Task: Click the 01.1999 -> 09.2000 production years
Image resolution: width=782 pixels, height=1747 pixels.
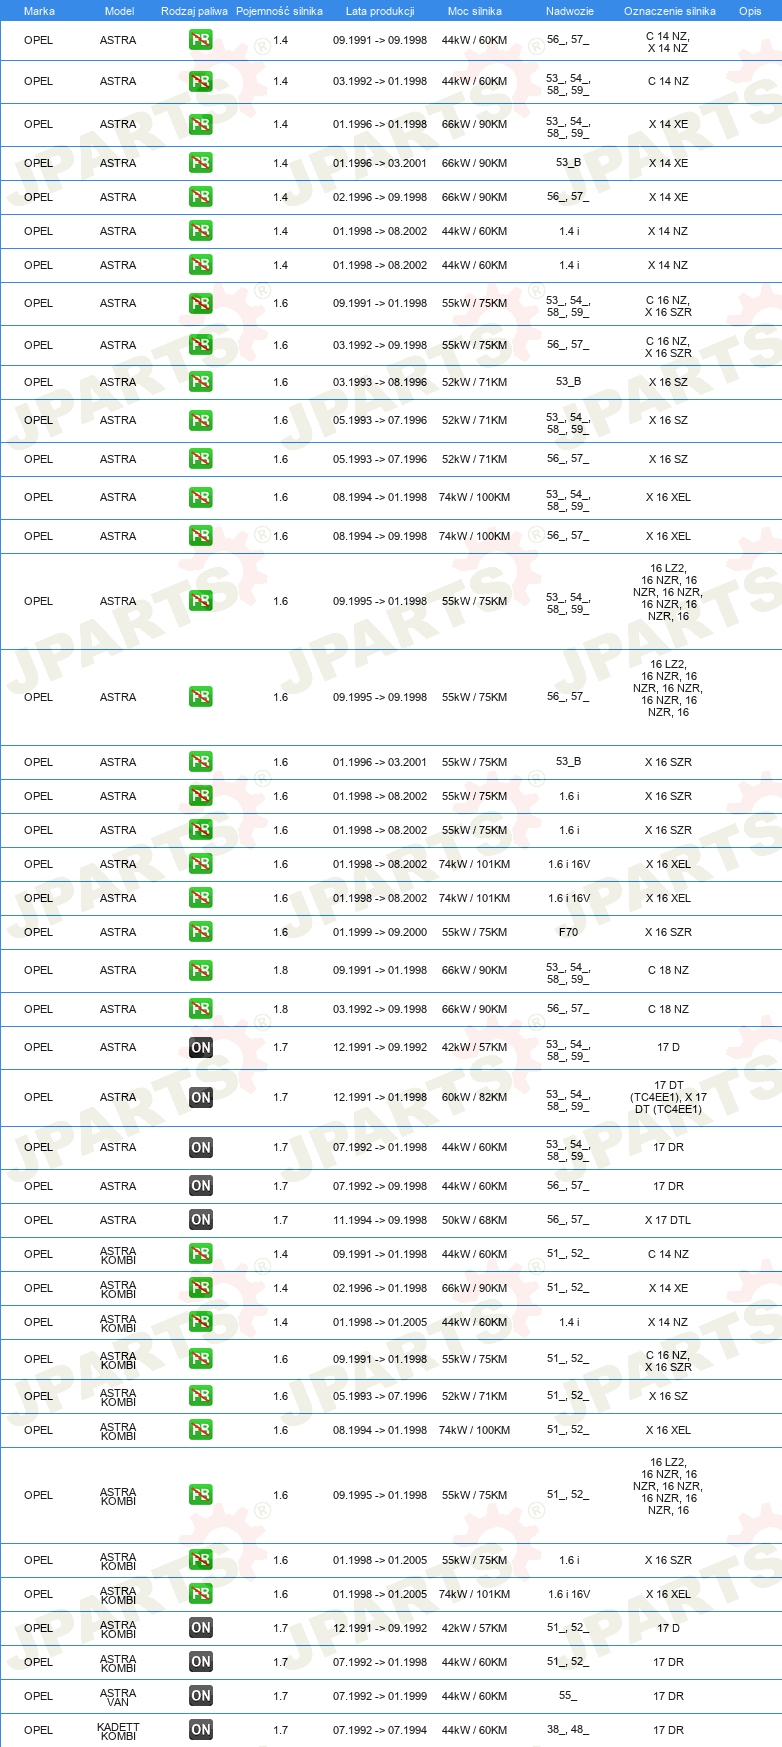Action: (380, 932)
